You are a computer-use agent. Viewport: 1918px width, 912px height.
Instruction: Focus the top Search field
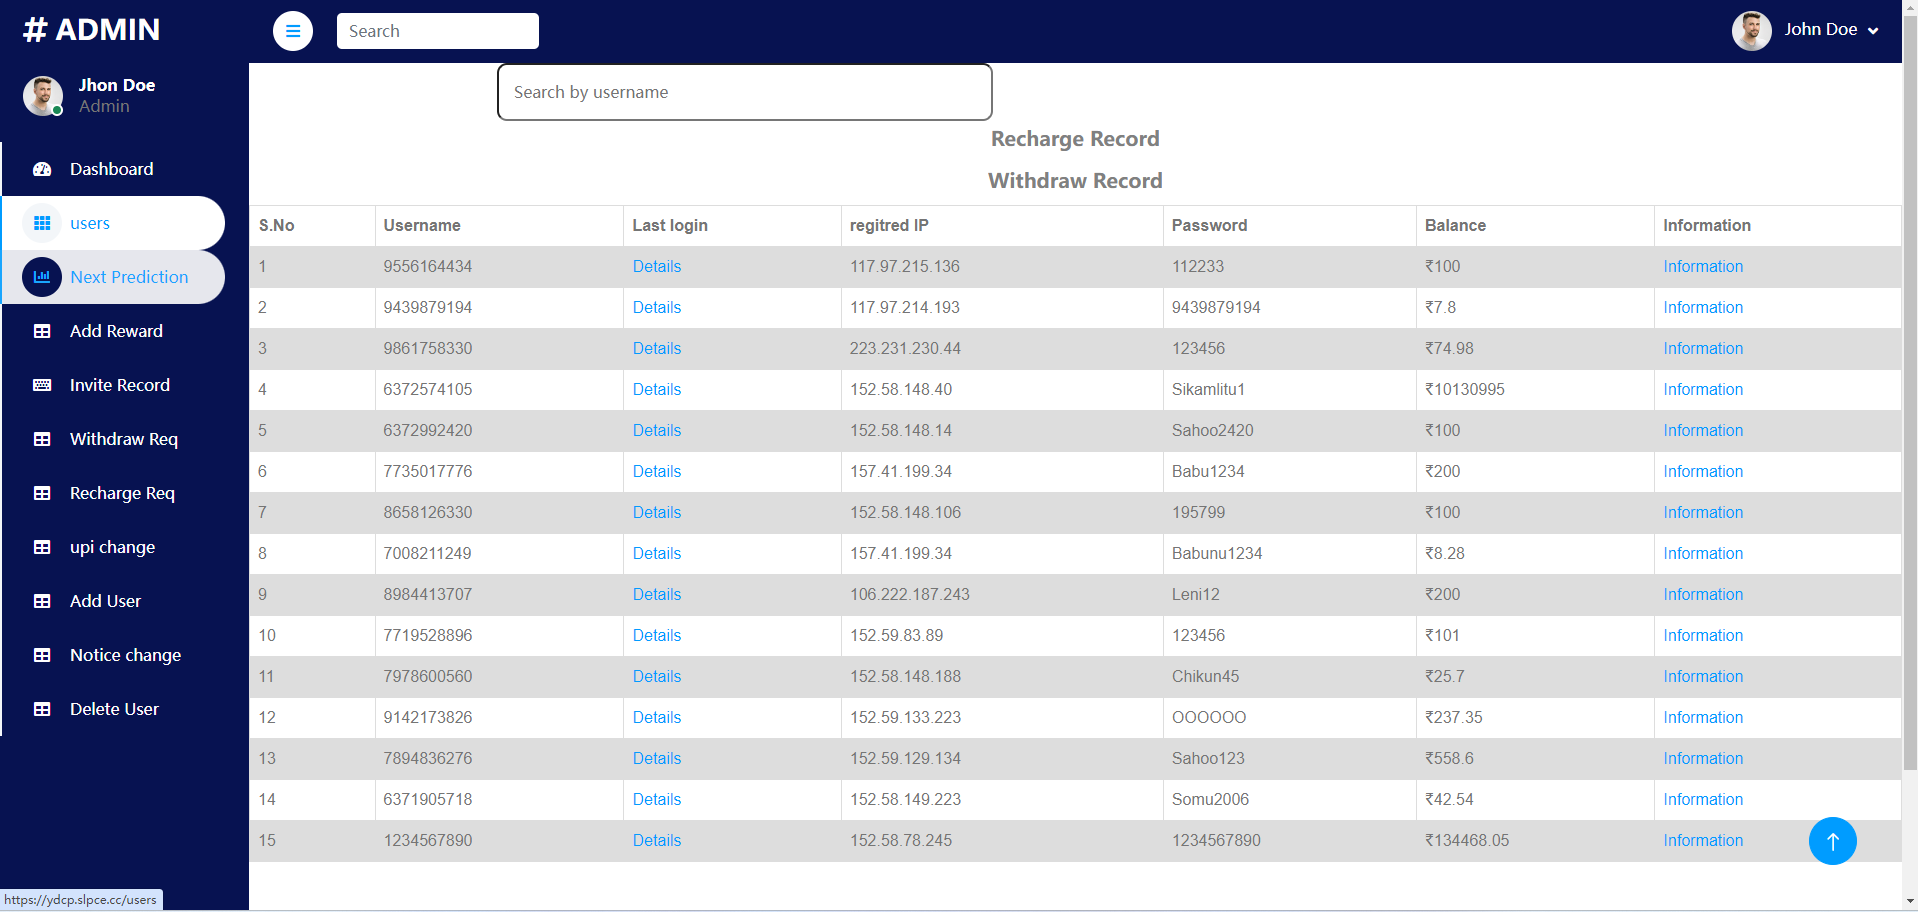(x=438, y=31)
